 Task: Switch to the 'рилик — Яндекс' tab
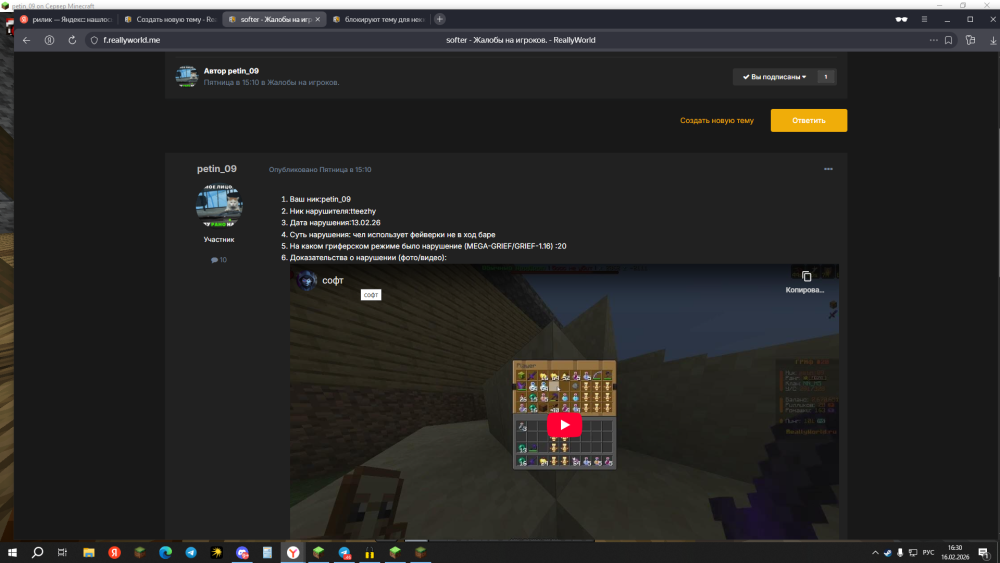pos(67,19)
